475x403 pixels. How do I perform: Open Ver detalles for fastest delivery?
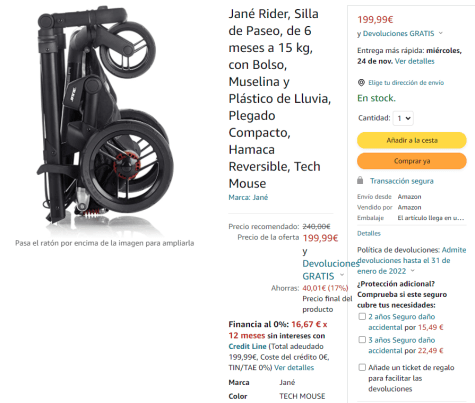414,61
